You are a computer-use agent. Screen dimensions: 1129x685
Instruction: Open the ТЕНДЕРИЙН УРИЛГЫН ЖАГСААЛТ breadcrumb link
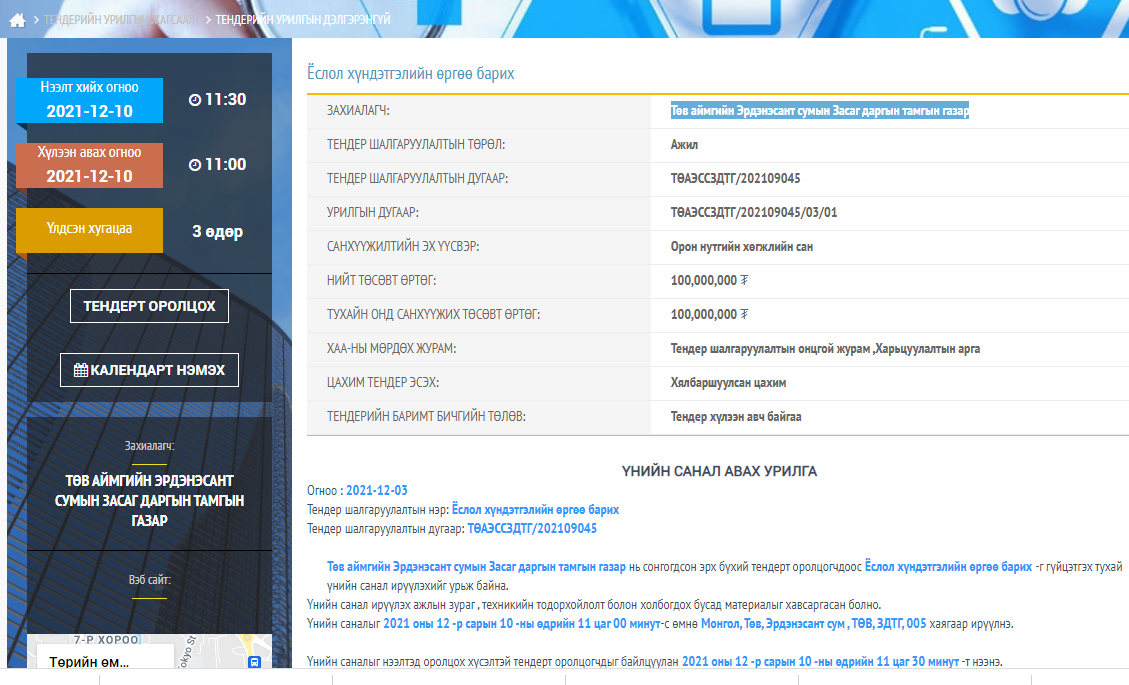tap(119, 19)
